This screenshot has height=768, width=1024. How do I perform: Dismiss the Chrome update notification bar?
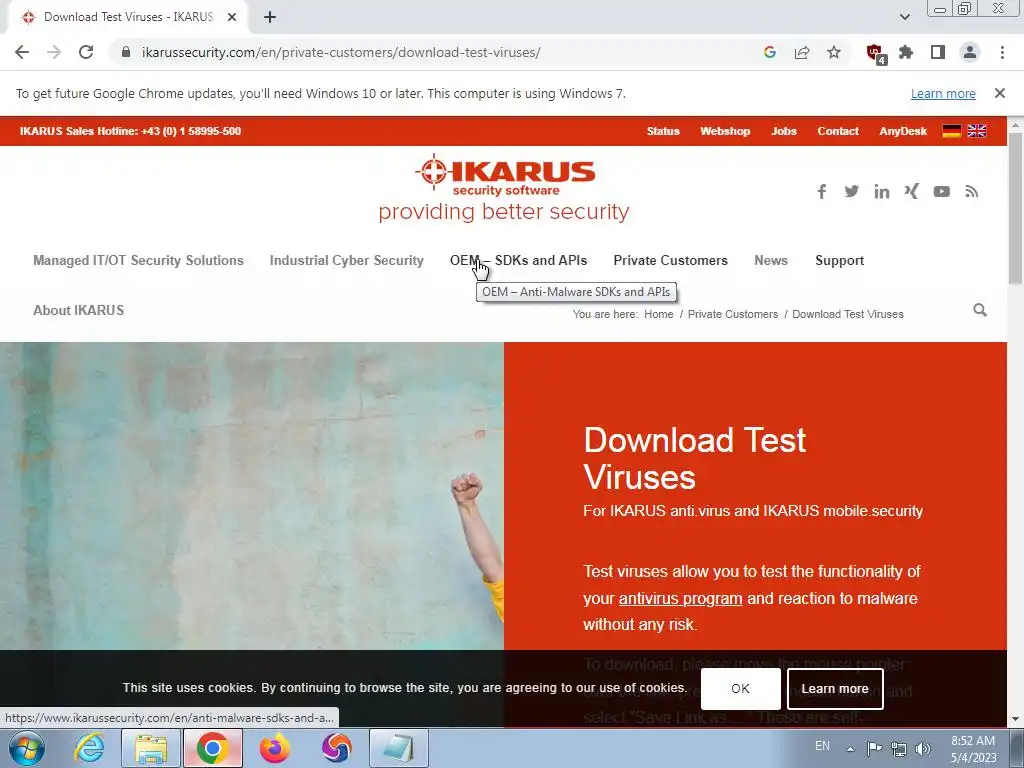coord(999,93)
